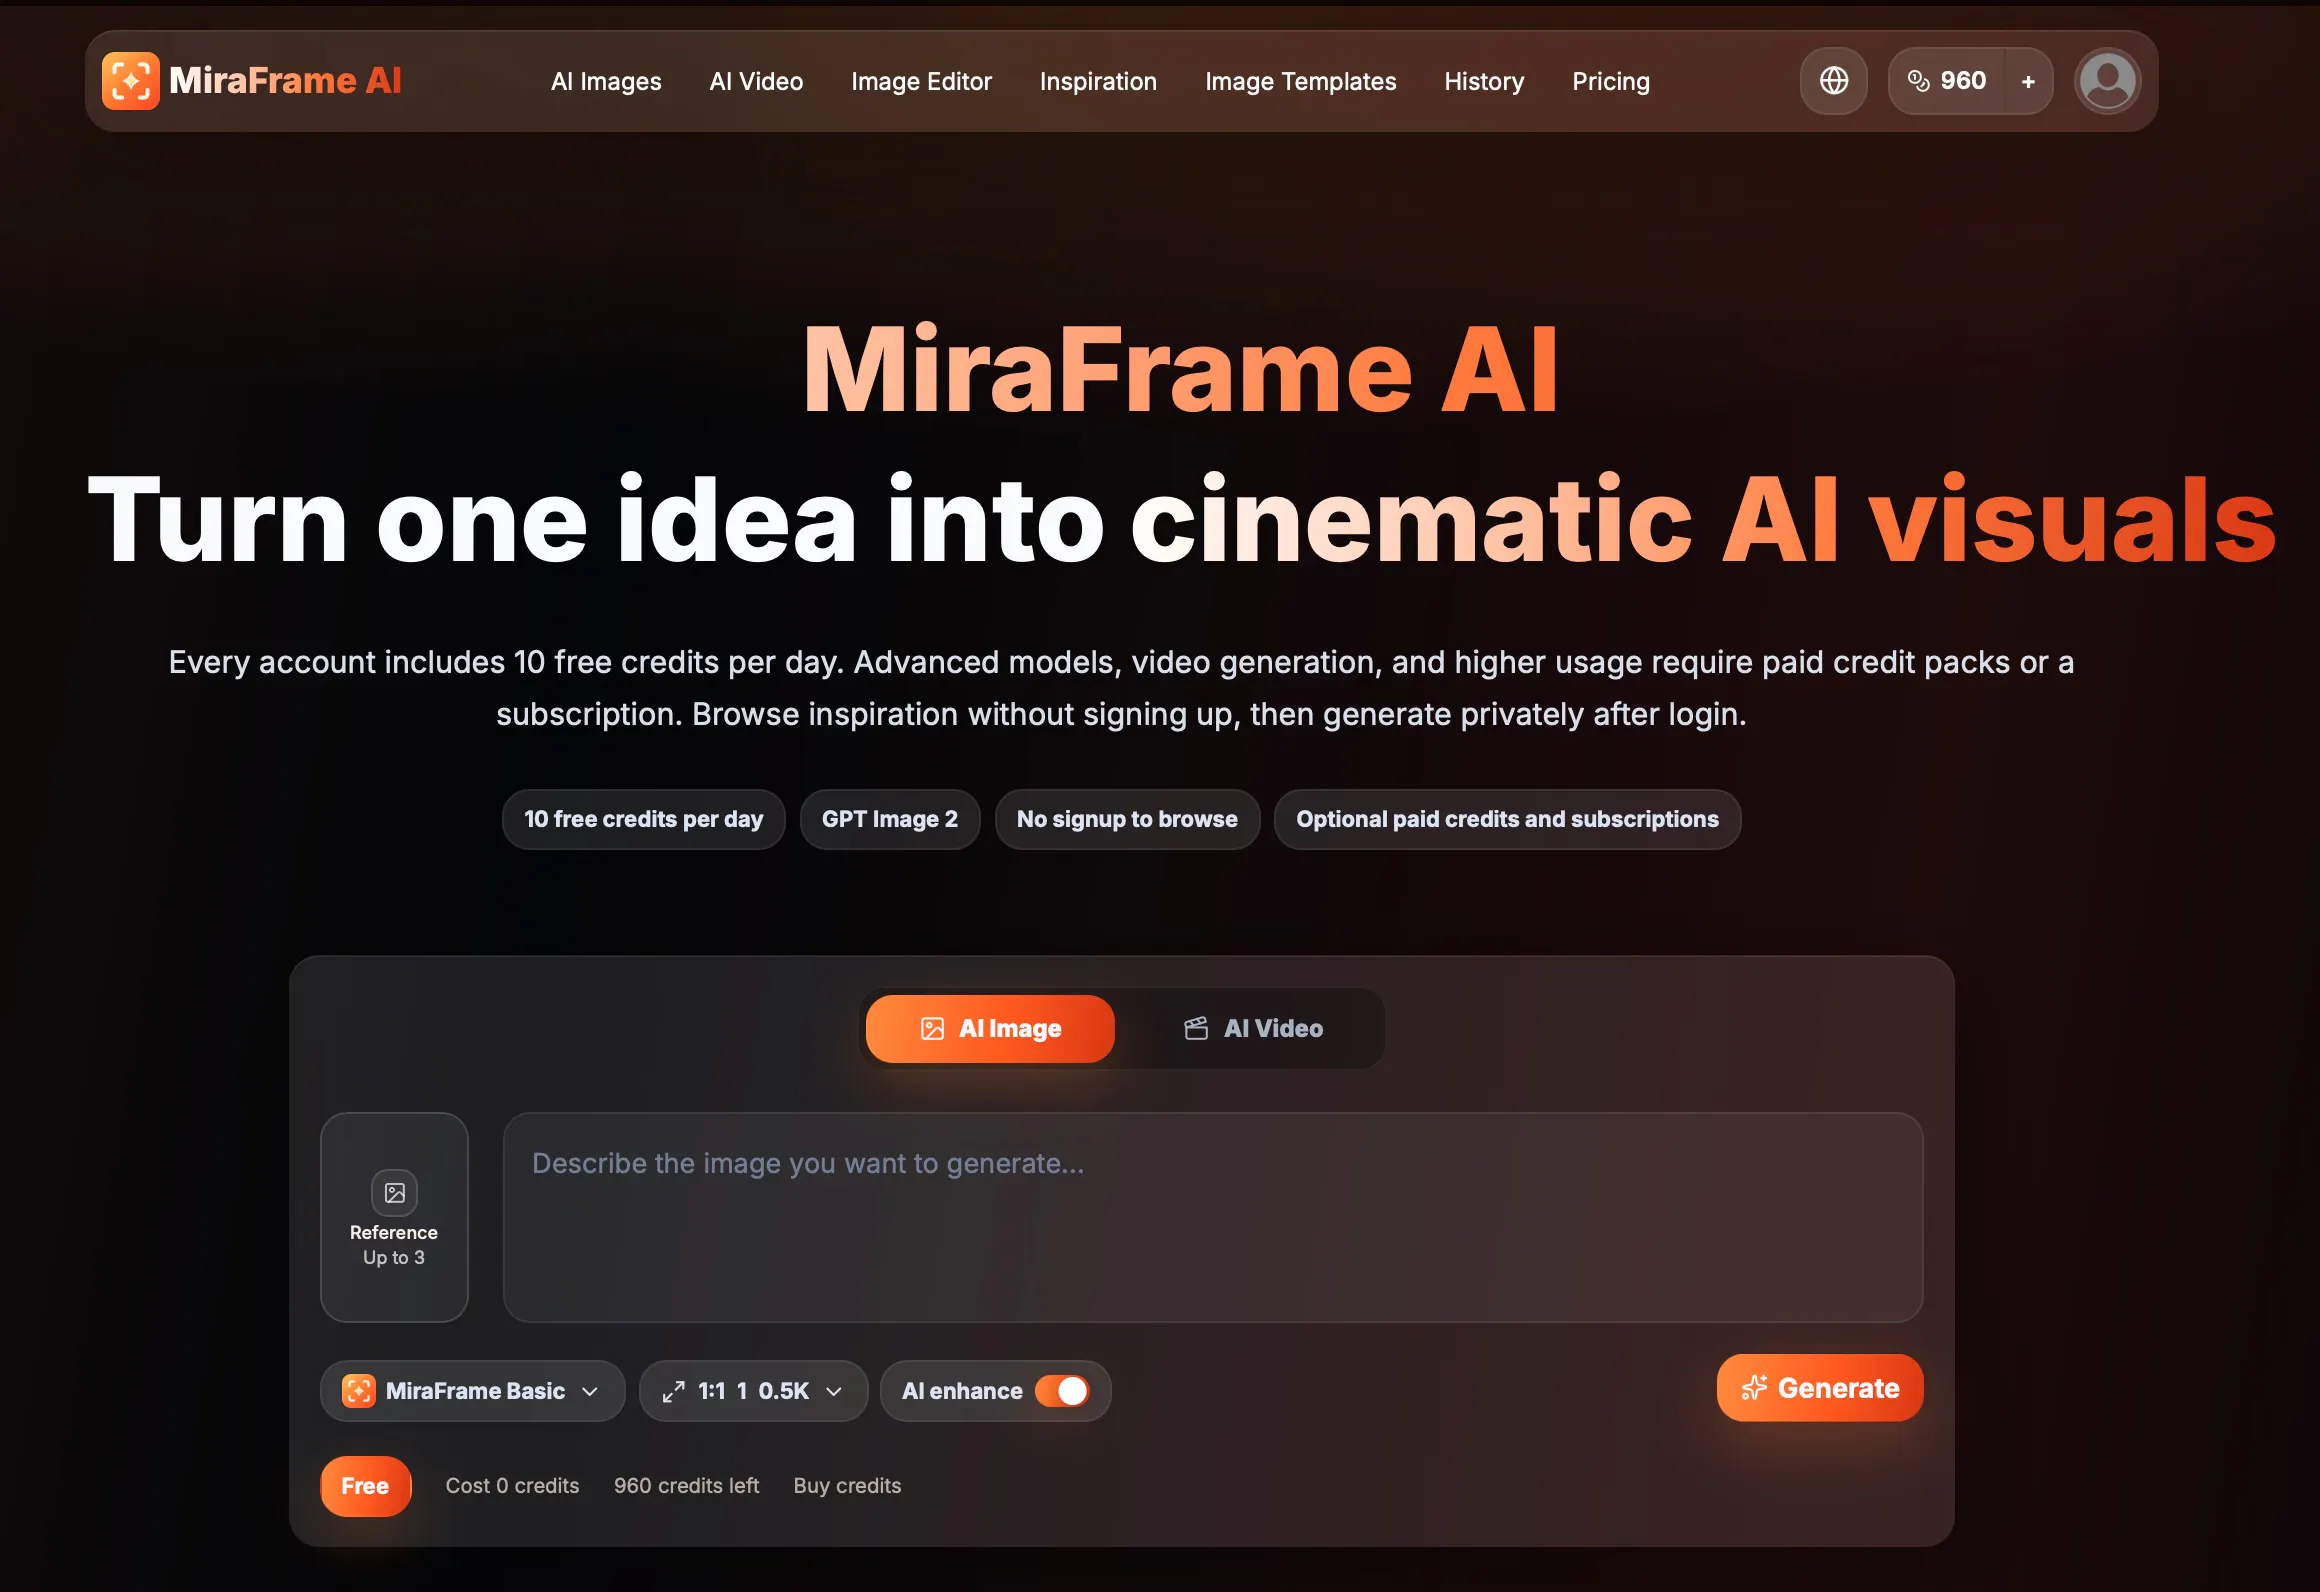Click the '960 credits left' text
The image size is (2320, 1592).
tap(686, 1486)
